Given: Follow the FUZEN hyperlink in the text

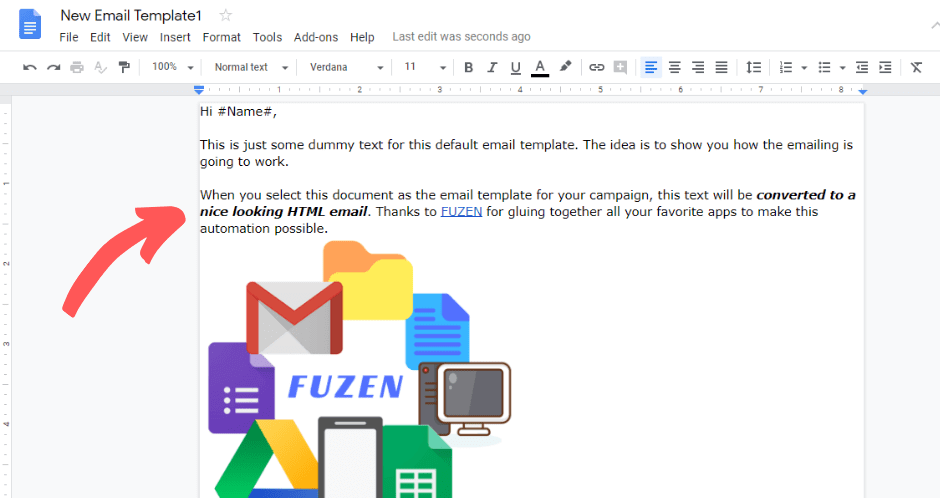Looking at the screenshot, I should point(462,212).
